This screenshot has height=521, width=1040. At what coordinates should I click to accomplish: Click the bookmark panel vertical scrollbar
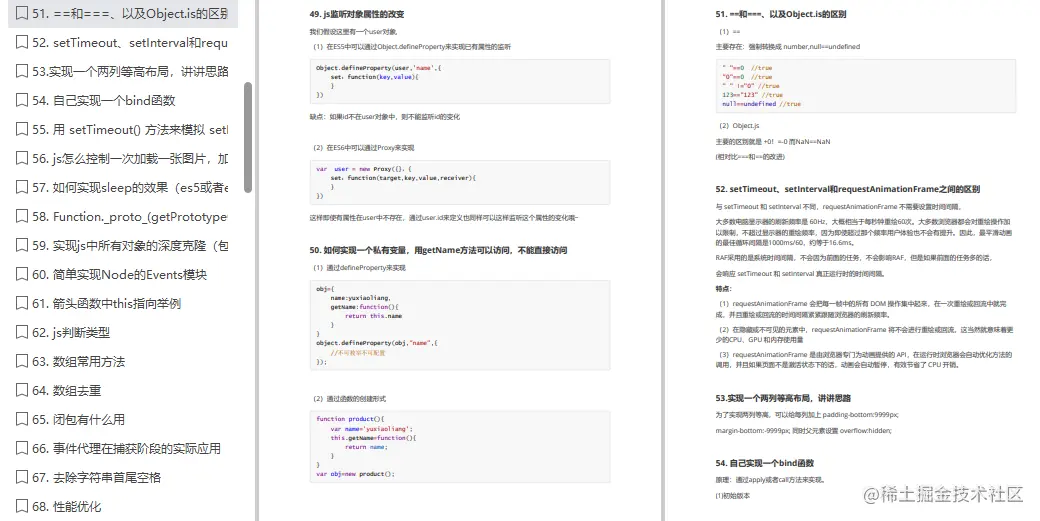coord(249,137)
